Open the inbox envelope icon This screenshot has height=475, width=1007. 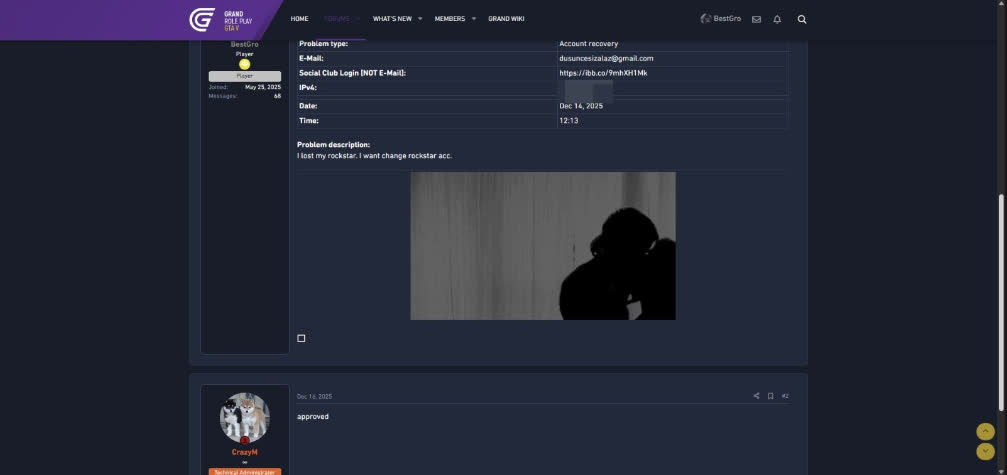point(756,19)
